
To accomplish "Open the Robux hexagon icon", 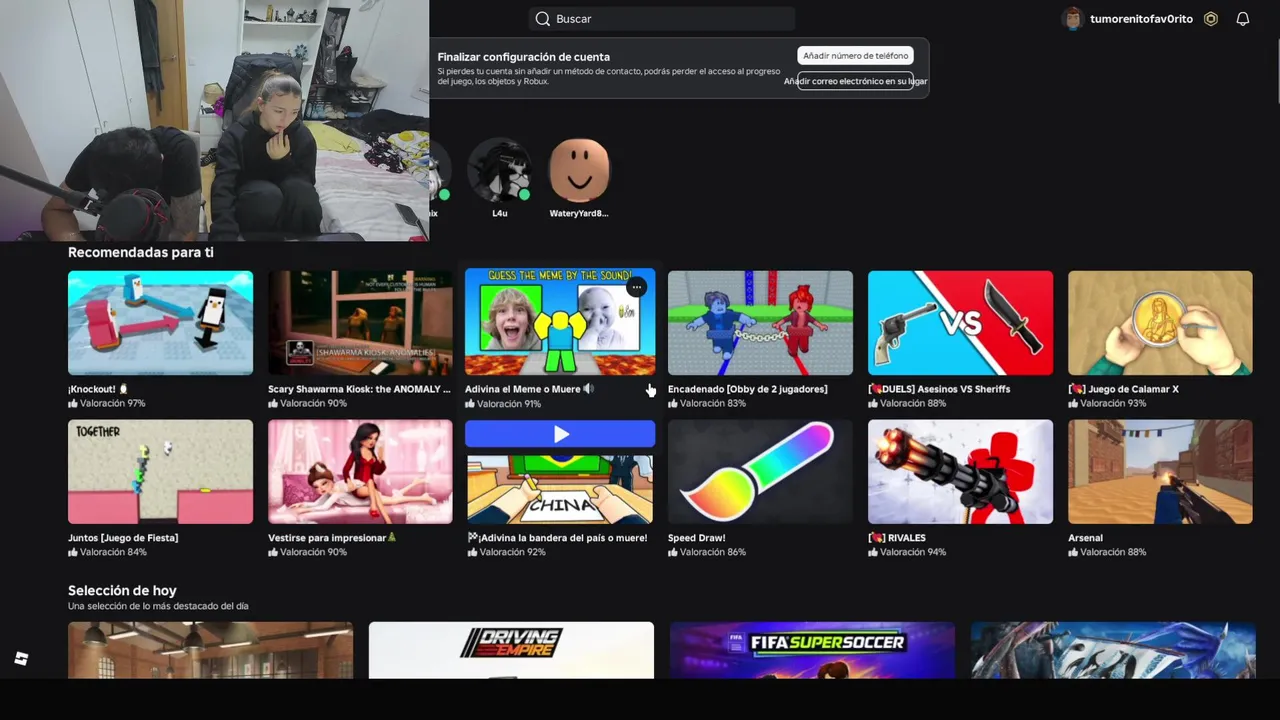I will point(1211,19).
